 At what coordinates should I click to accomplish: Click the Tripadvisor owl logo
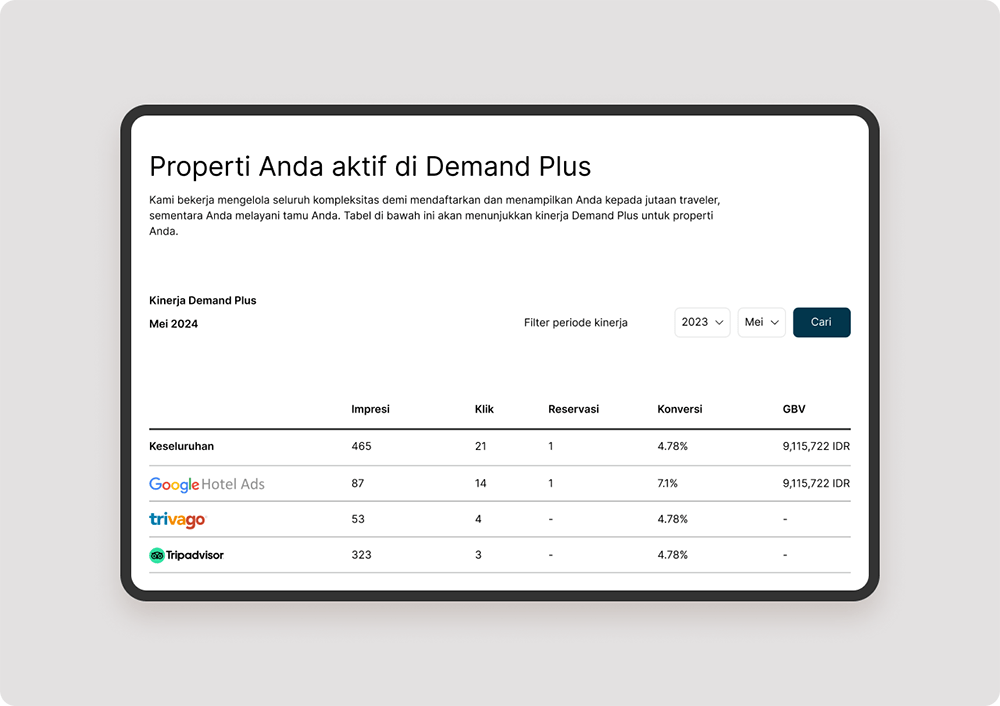tap(157, 555)
